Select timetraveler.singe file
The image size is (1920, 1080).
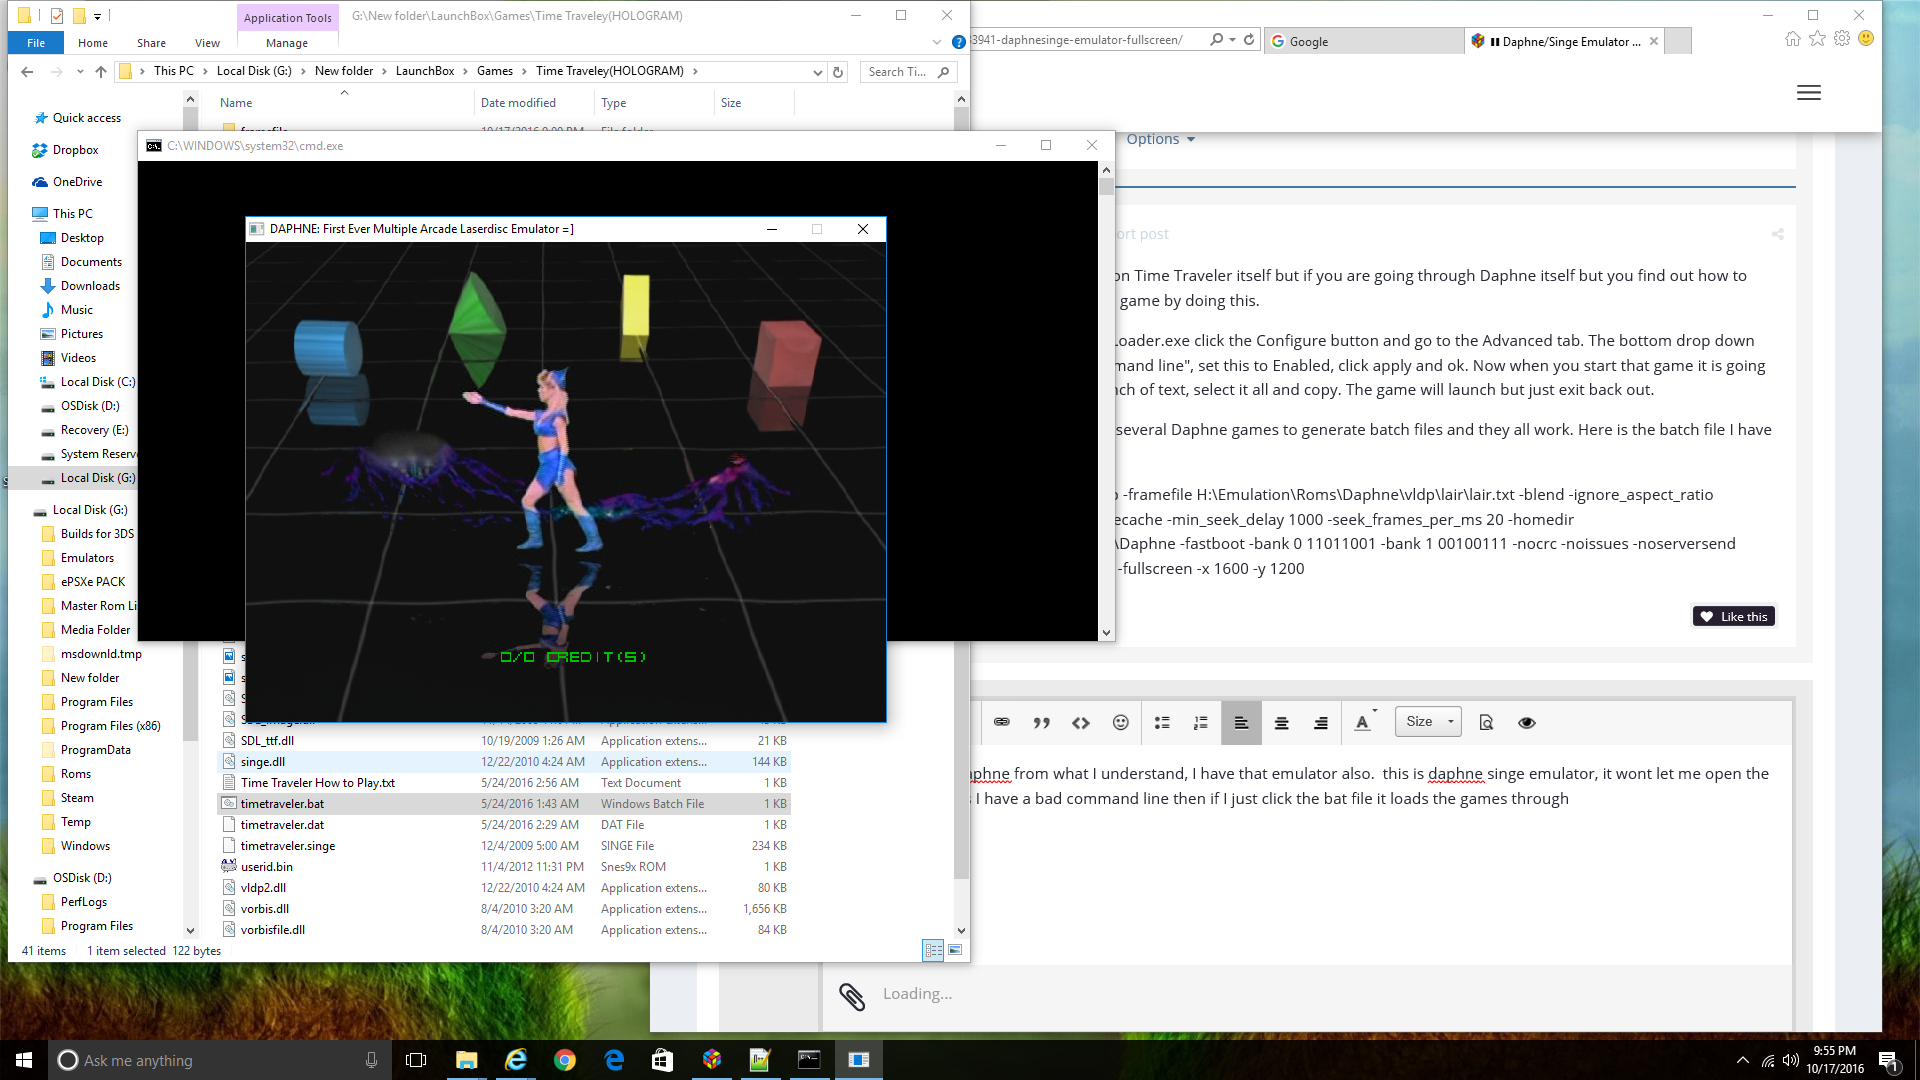(505, 846)
